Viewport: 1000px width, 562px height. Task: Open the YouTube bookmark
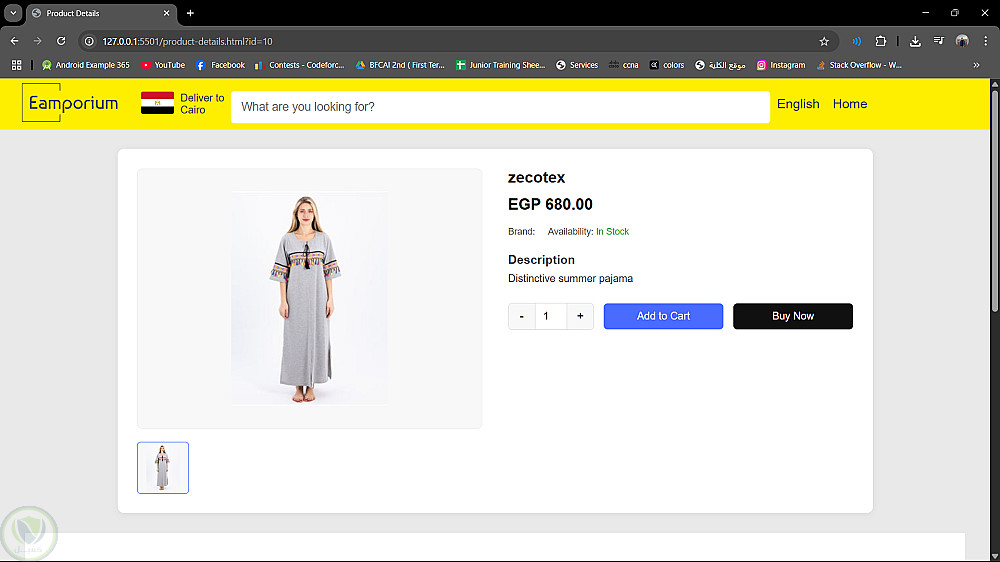tap(163, 65)
